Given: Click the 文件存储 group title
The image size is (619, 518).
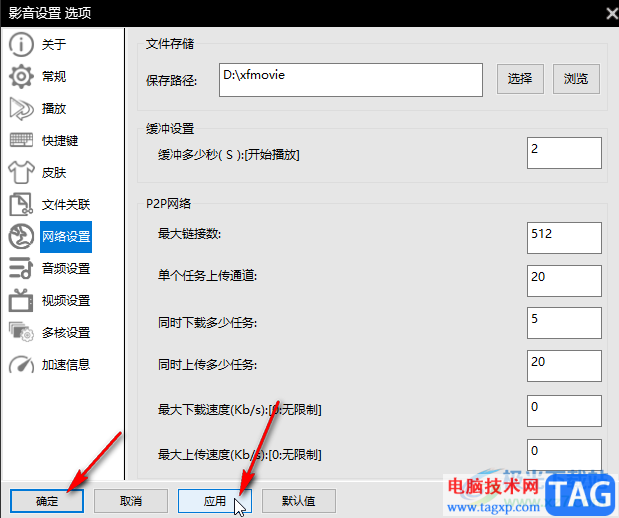Looking at the screenshot, I should coord(170,44).
